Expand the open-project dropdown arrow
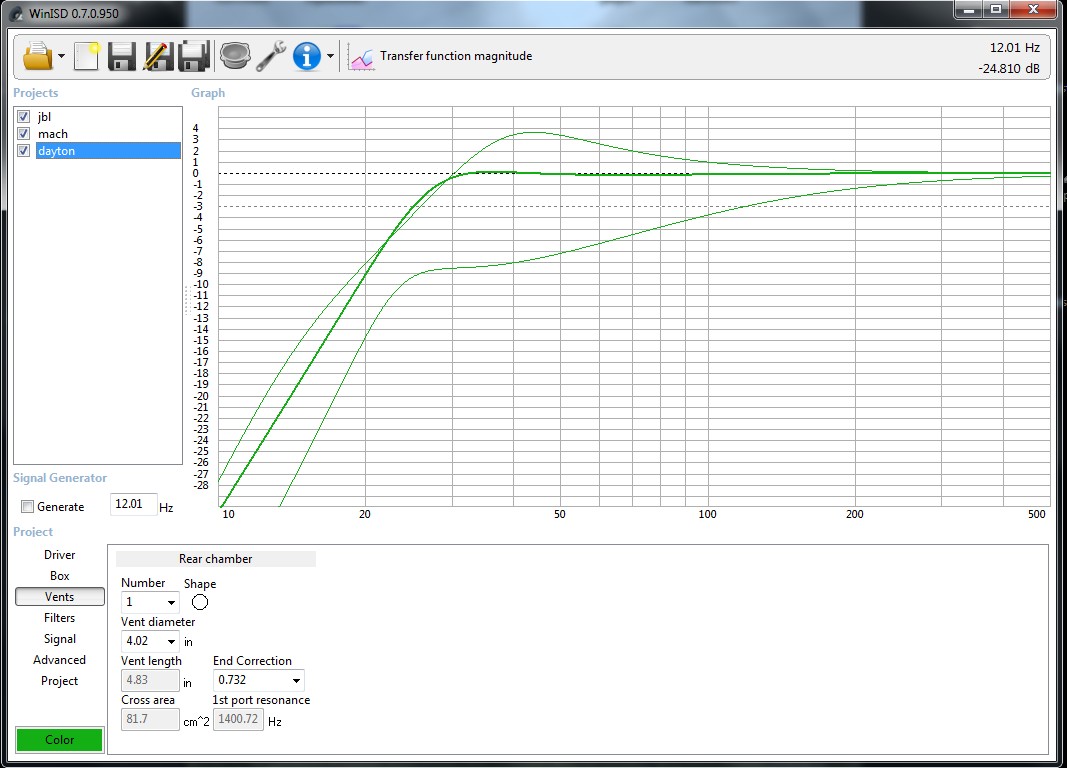This screenshot has height=768, width=1067. 61,56
